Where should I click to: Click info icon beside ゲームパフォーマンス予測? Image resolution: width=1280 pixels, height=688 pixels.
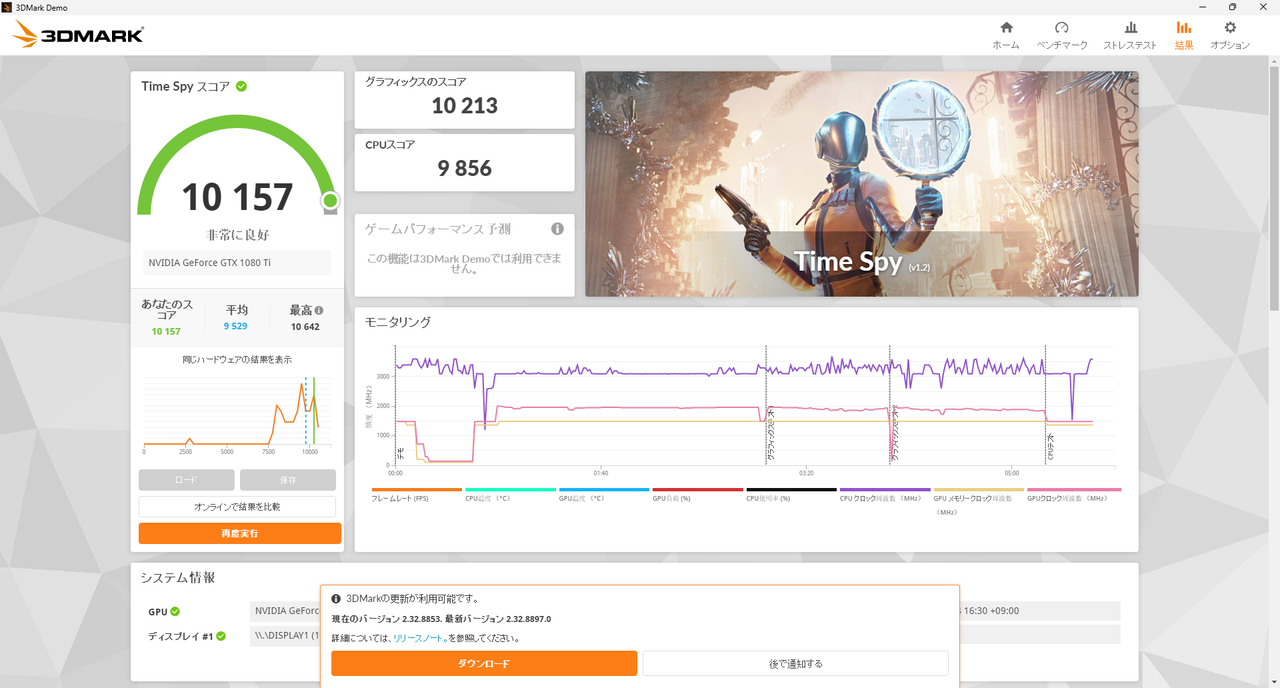[557, 229]
